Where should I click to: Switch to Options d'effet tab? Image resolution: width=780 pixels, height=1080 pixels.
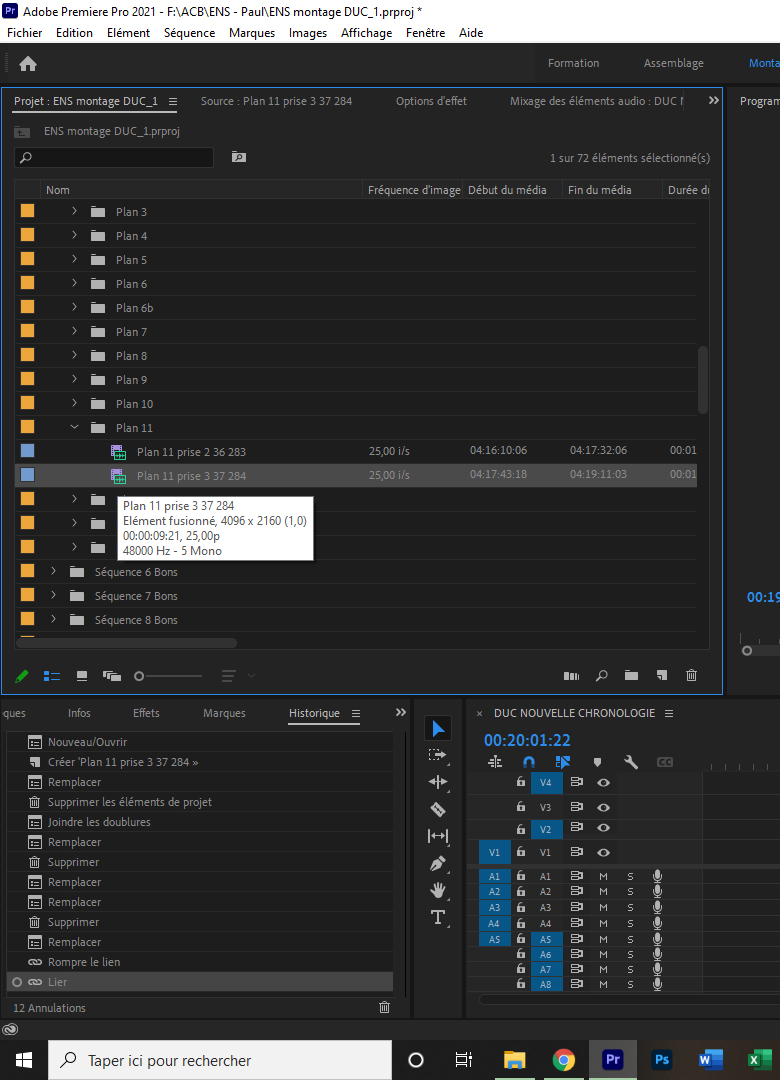tap(431, 101)
